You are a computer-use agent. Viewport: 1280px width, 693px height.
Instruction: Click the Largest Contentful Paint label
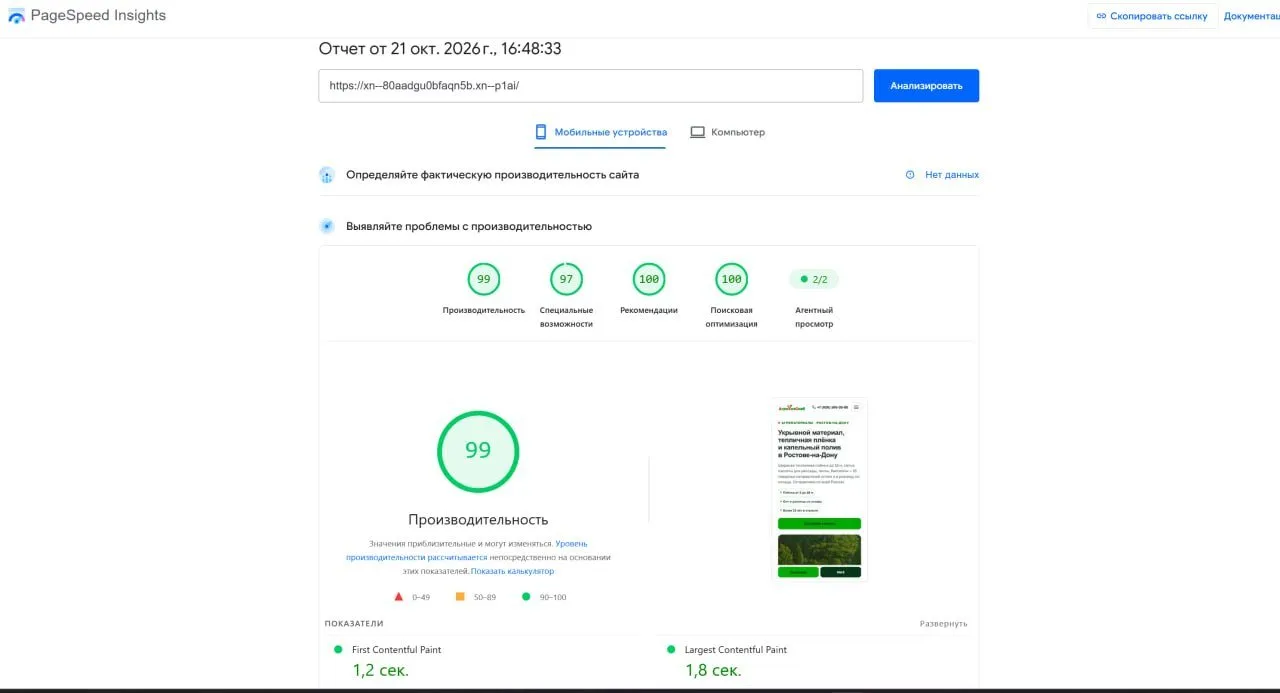tap(735, 650)
